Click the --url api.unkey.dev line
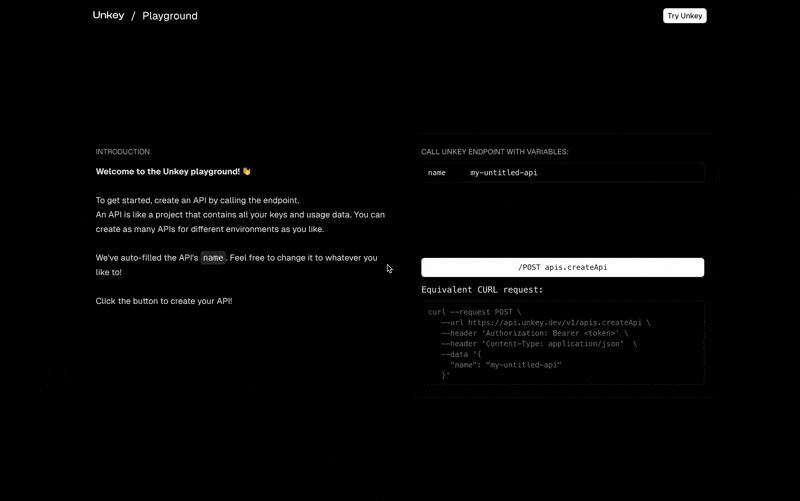Image resolution: width=800 pixels, height=501 pixels. click(x=545, y=323)
